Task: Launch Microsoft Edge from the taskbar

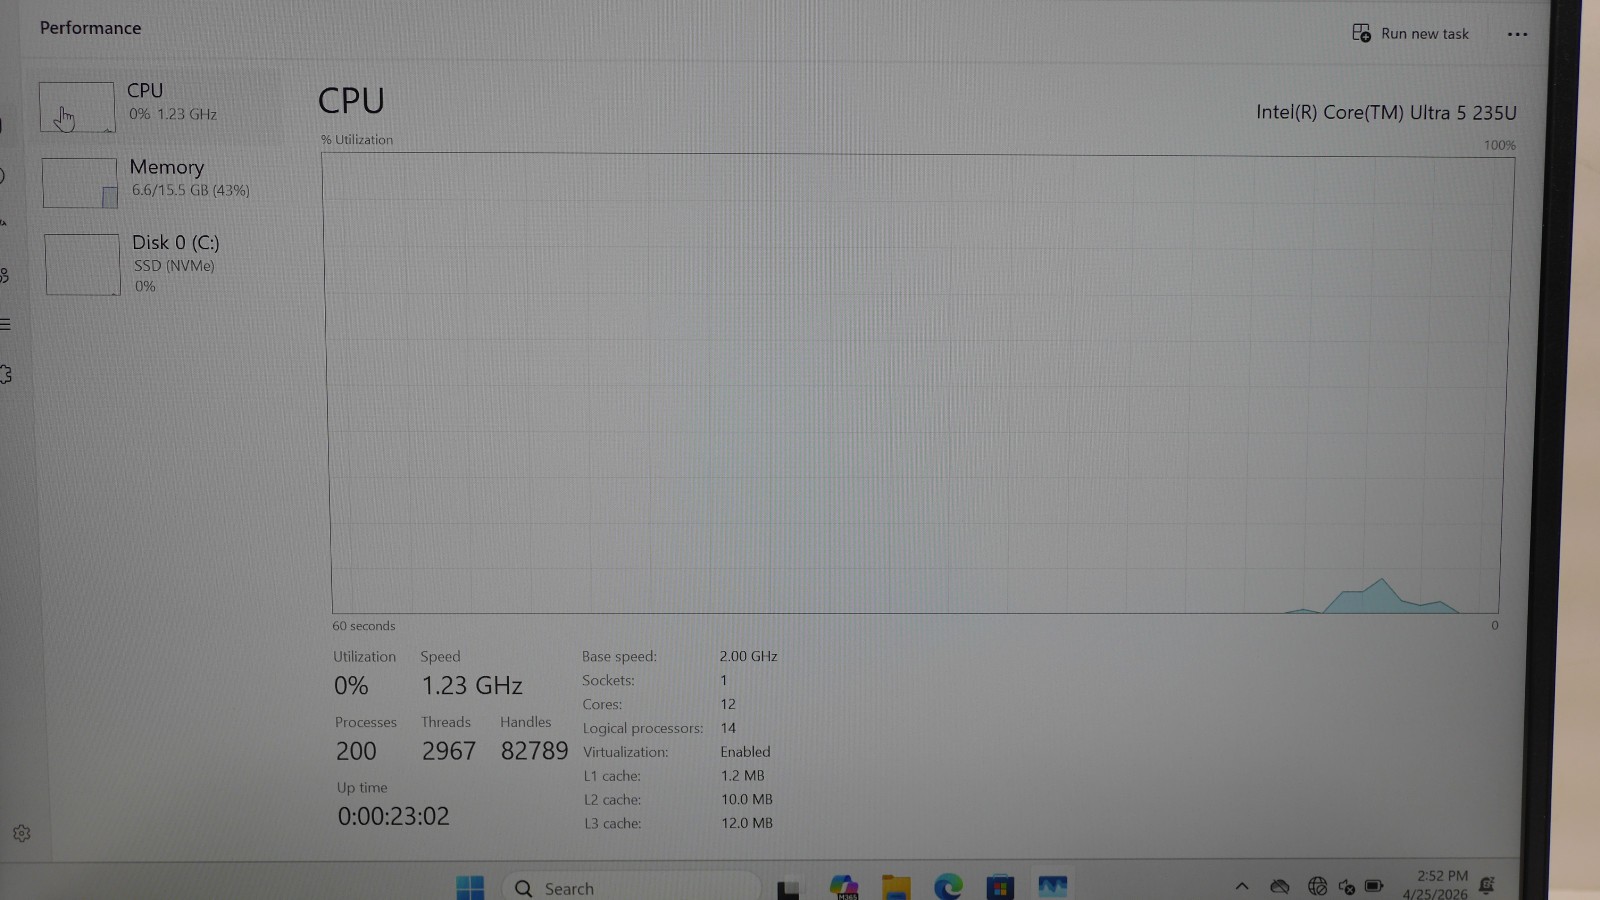Action: (x=948, y=887)
